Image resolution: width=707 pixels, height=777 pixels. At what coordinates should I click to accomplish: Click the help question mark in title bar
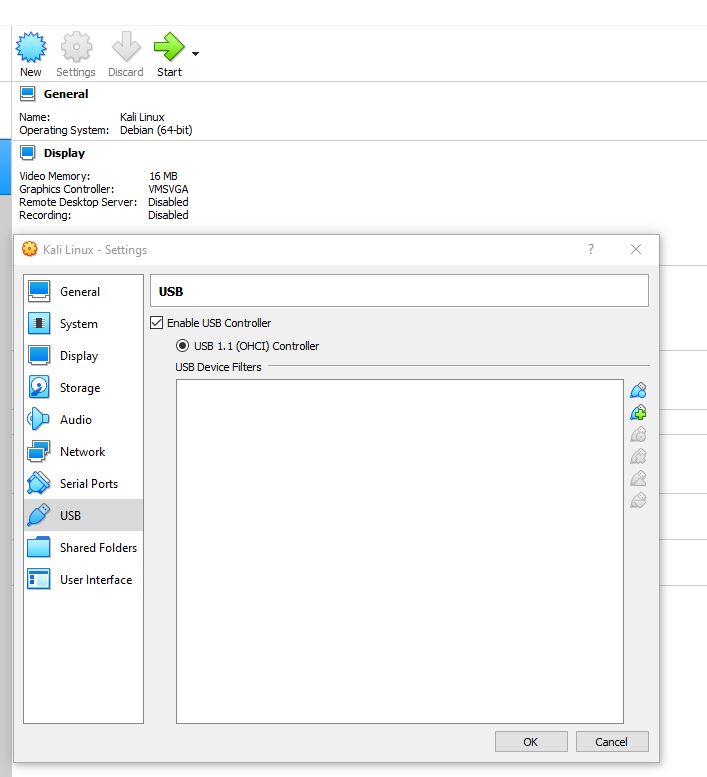pos(591,249)
